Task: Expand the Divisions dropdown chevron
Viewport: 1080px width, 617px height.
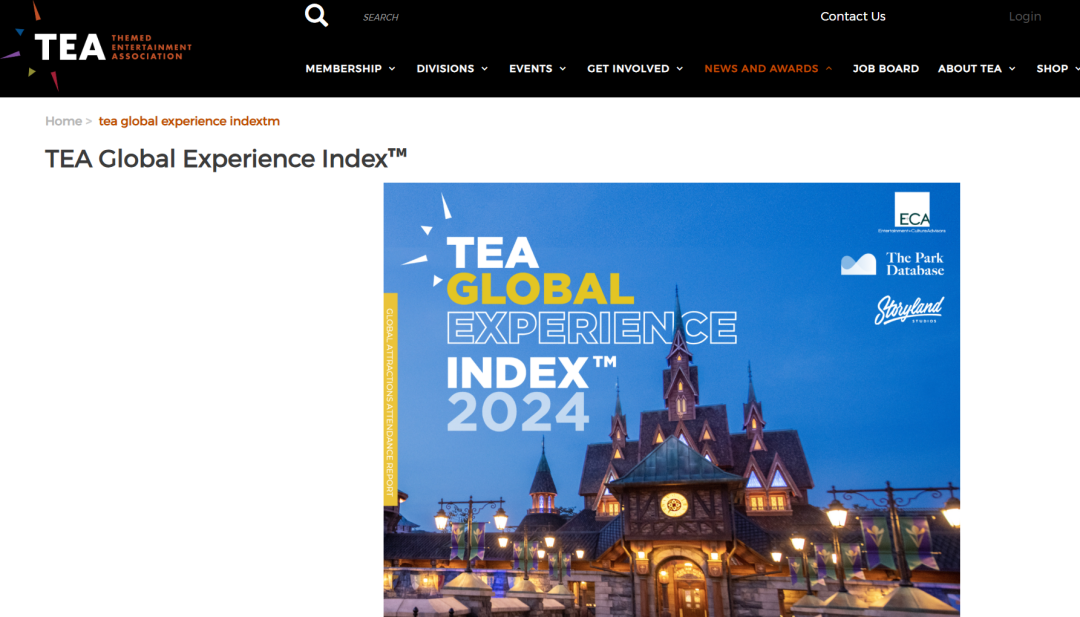Action: (x=484, y=69)
